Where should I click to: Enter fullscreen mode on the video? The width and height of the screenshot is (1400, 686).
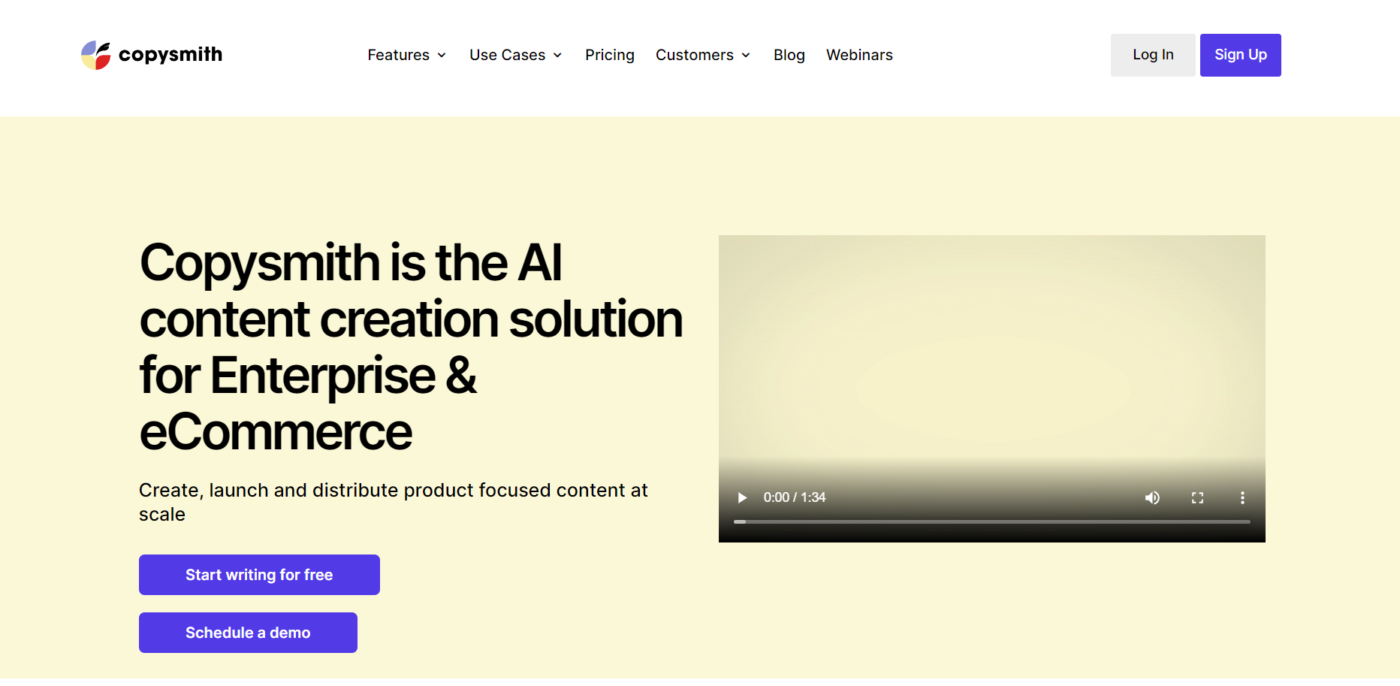pos(1197,498)
